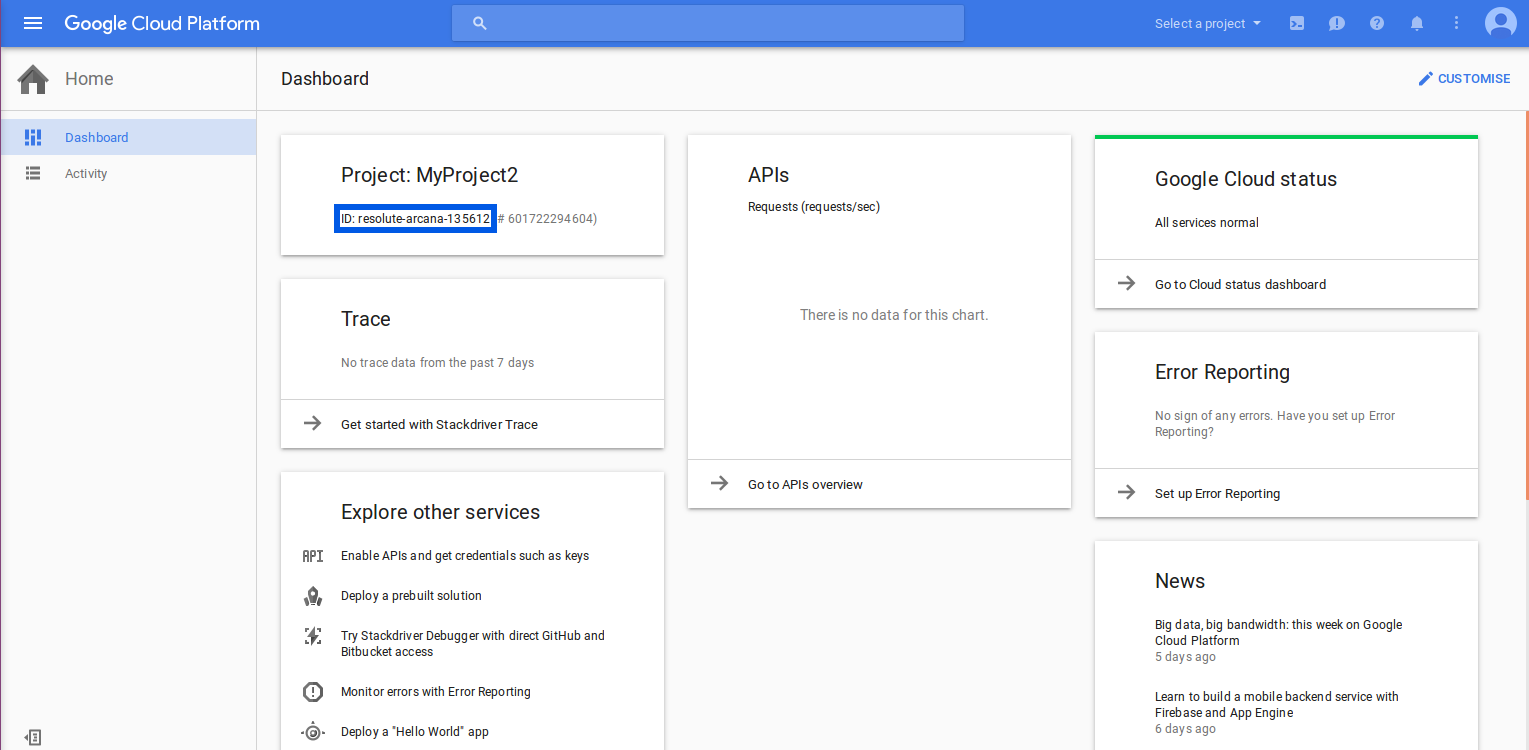1529x750 pixels.
Task: Open the send feedback icon
Action: click(1337, 23)
